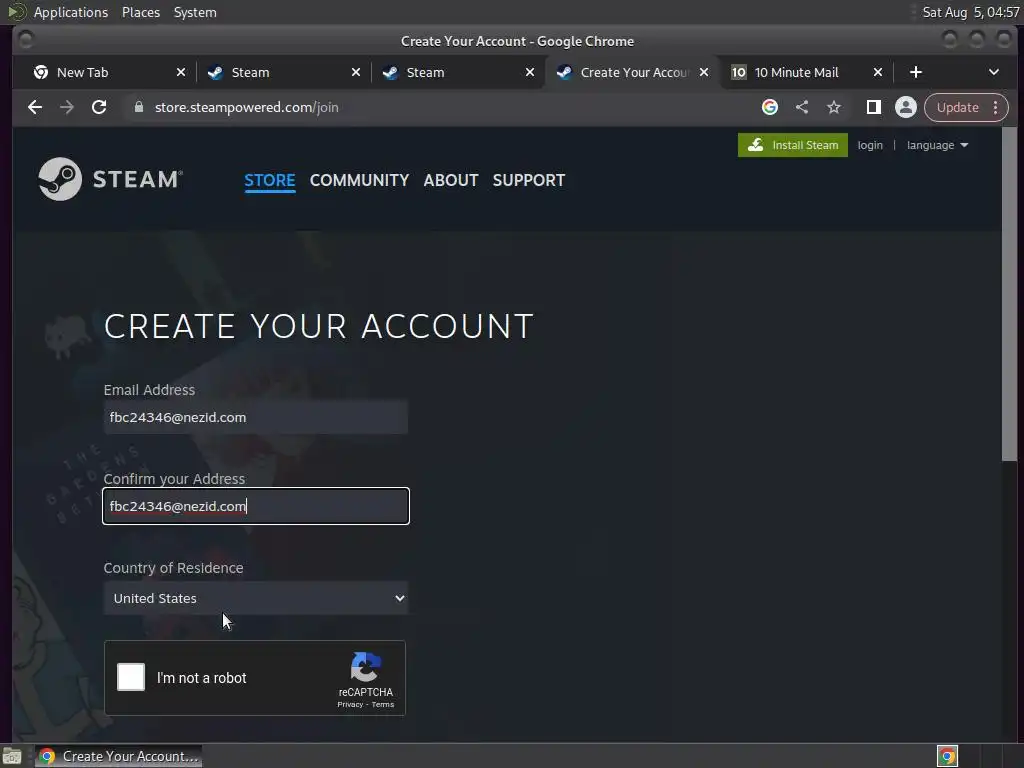
Task: Close the New Tab tab
Action: 181,72
